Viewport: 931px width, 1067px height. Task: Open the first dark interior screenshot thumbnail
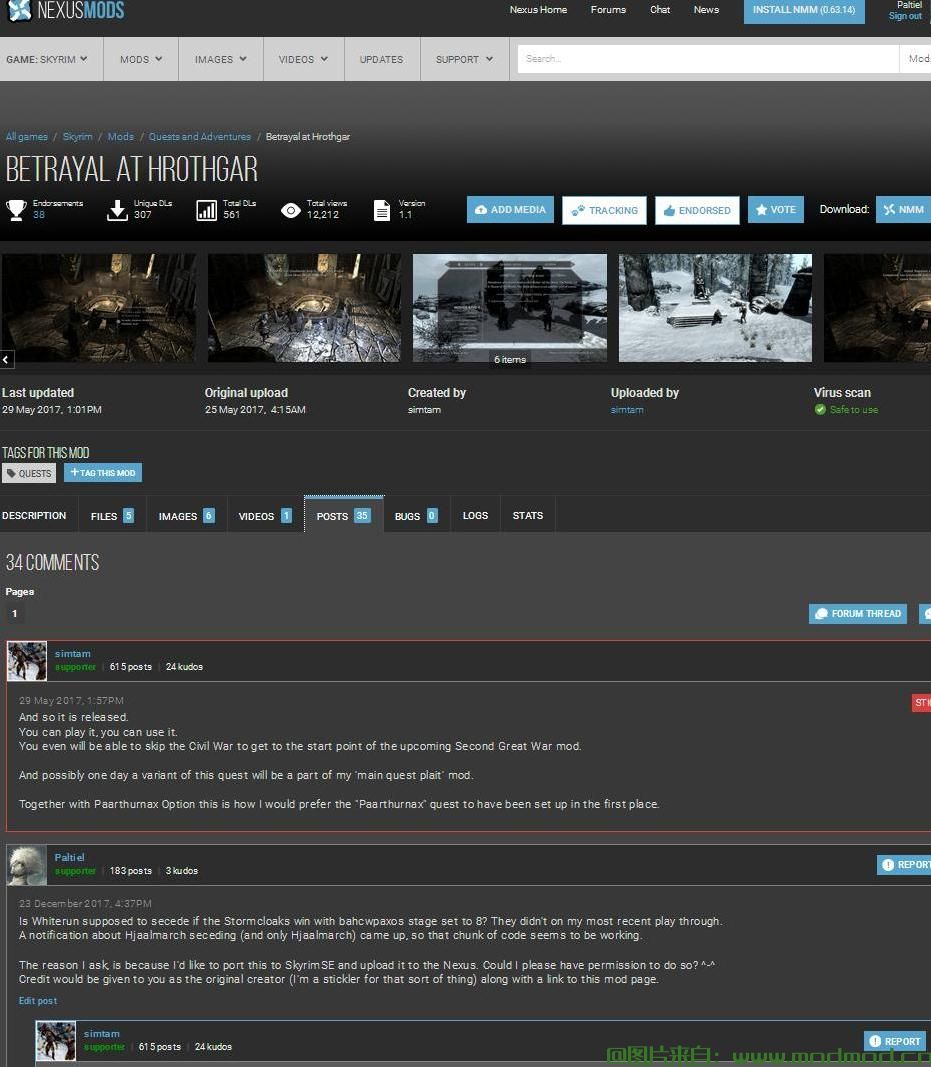point(99,308)
